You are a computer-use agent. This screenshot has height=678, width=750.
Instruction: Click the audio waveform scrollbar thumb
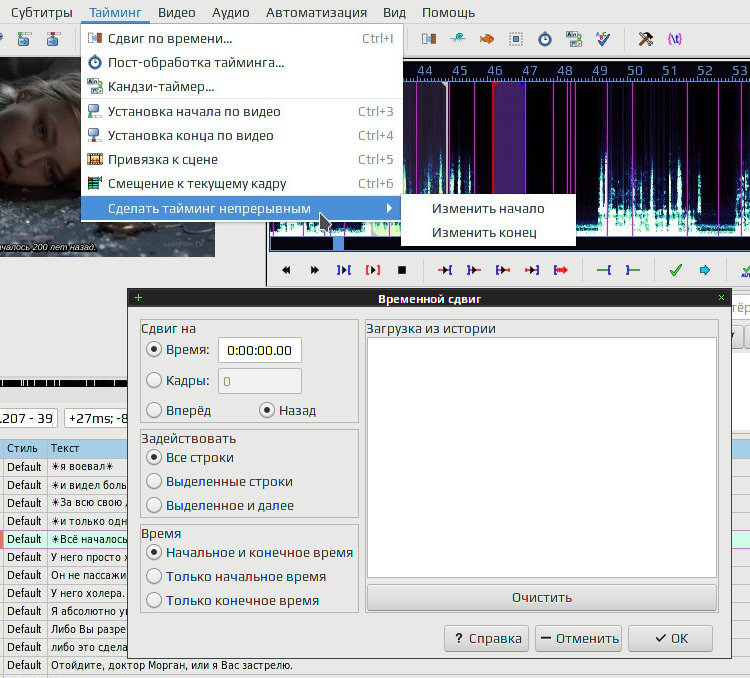(x=338, y=244)
